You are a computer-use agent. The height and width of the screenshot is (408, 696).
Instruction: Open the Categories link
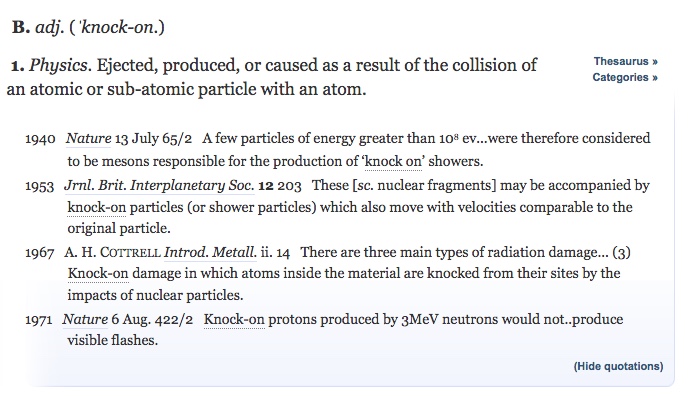coord(625,77)
